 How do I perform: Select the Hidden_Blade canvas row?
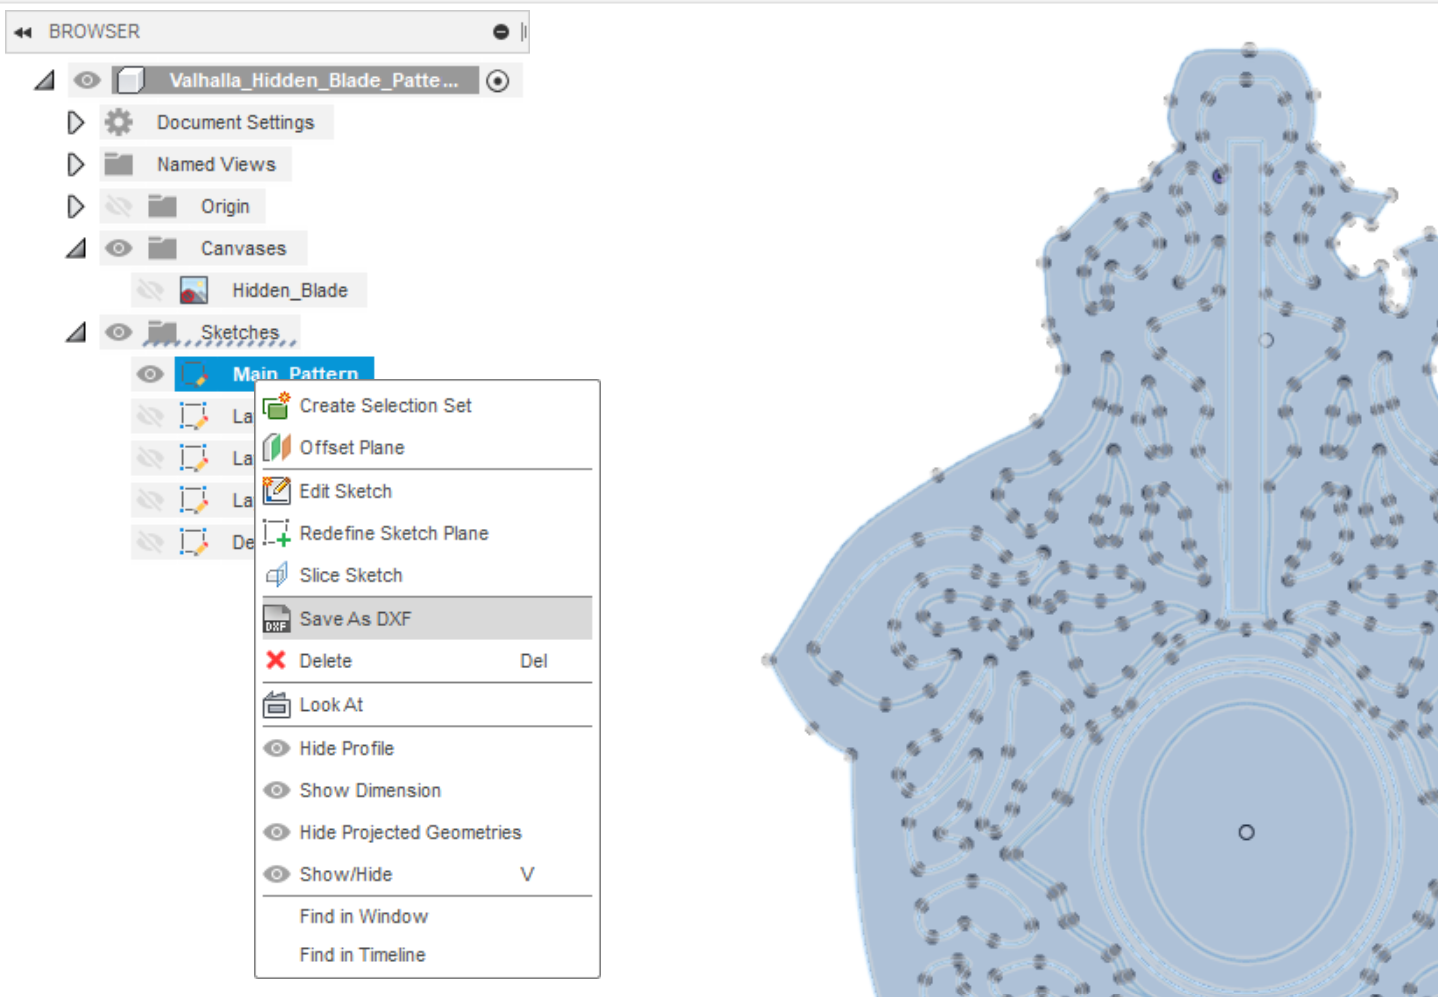[x=249, y=290]
